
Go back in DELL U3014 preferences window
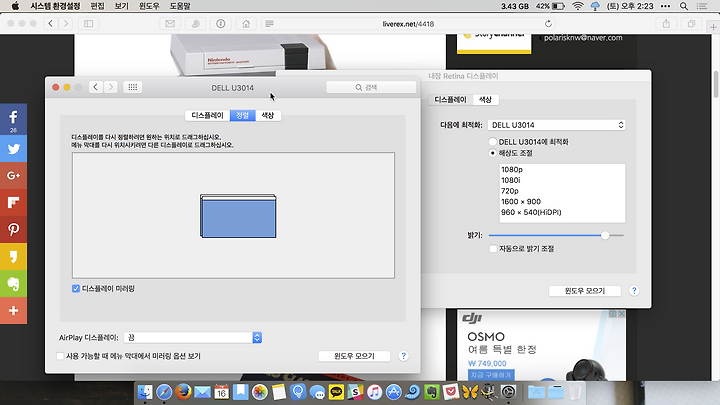tap(96, 87)
